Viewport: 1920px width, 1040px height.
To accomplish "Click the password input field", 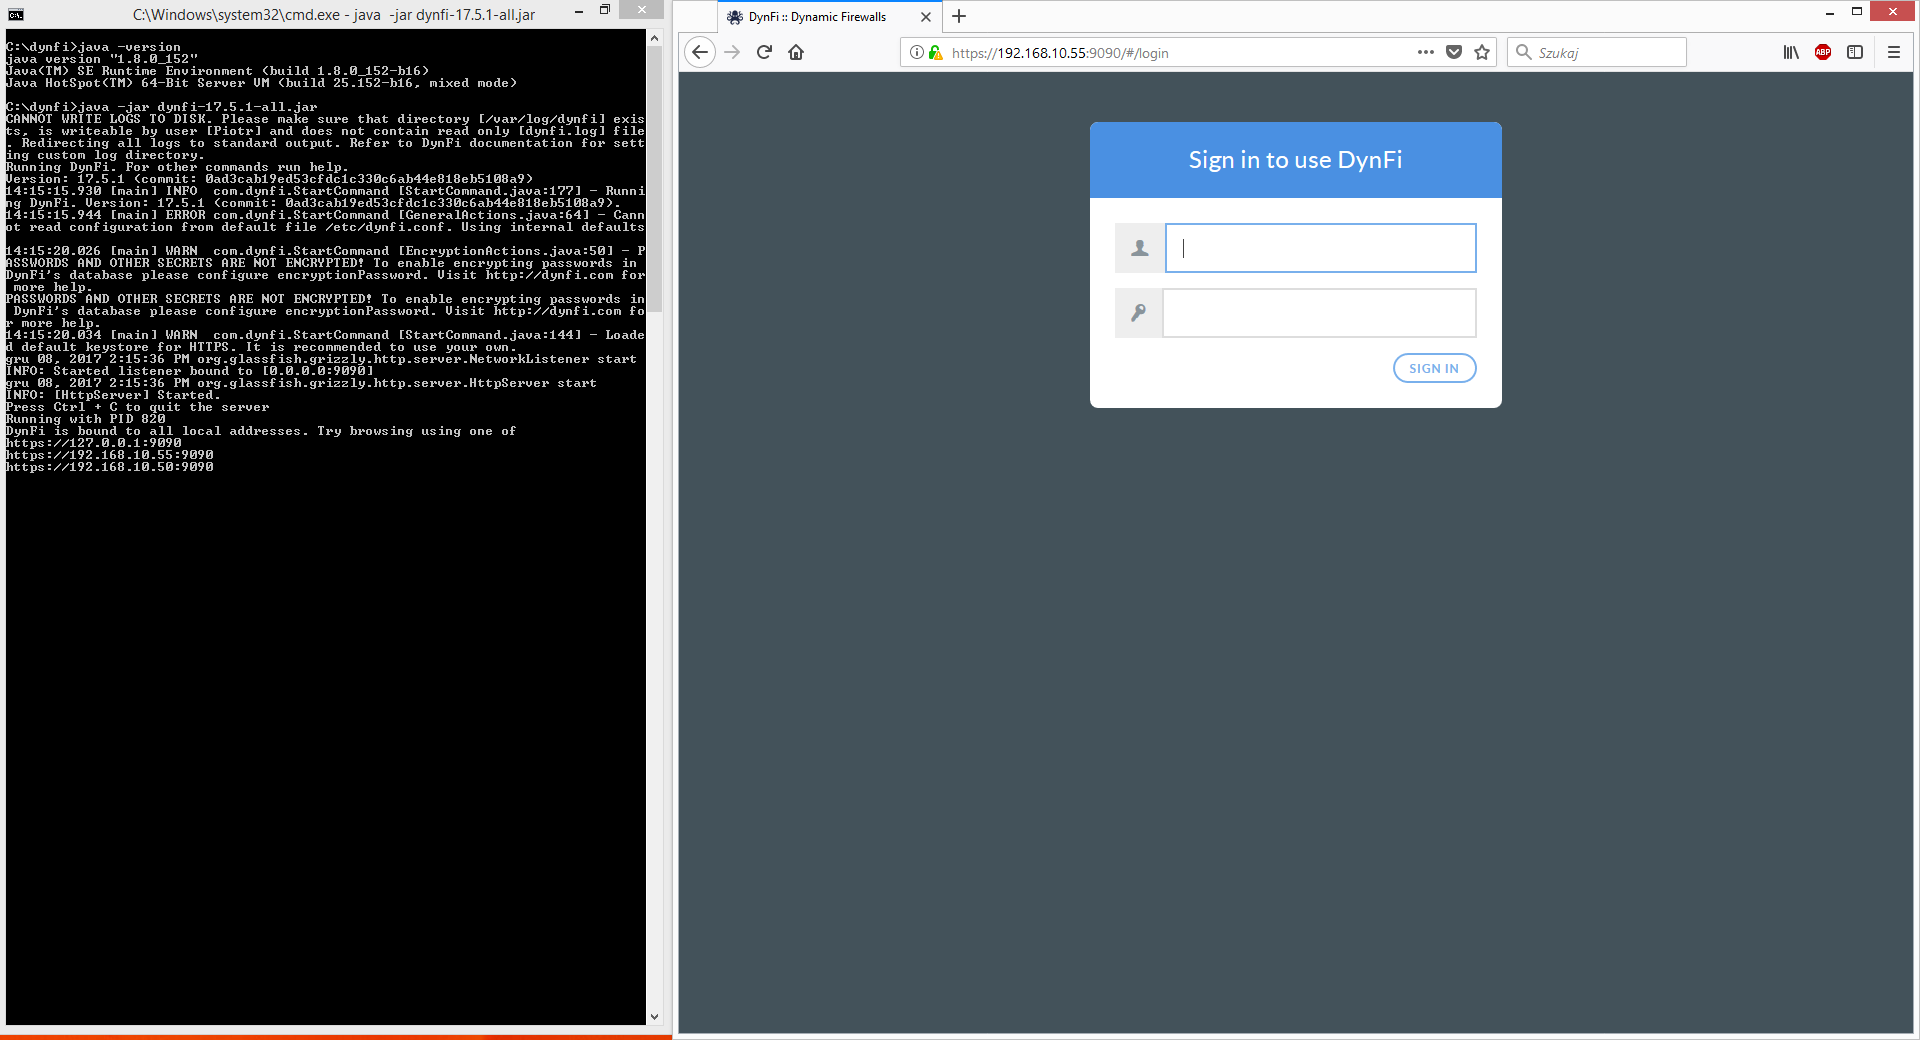I will coord(1320,313).
